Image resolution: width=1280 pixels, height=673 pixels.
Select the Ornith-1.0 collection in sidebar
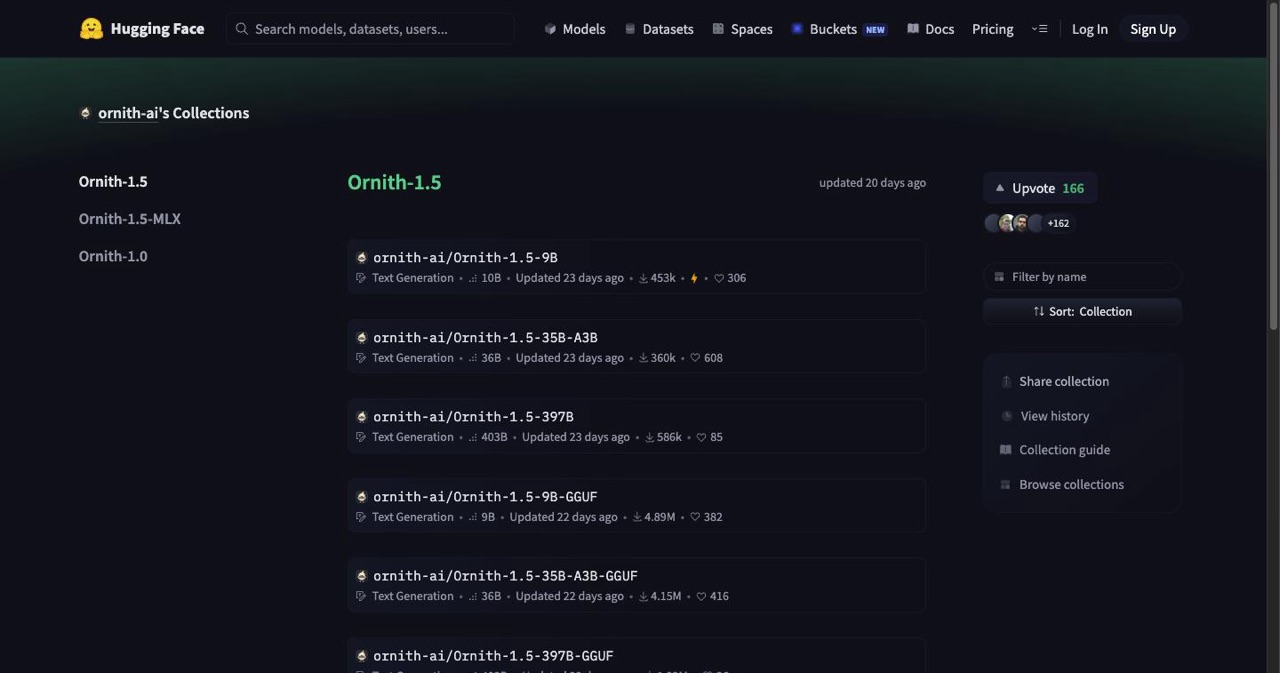tap(113, 256)
